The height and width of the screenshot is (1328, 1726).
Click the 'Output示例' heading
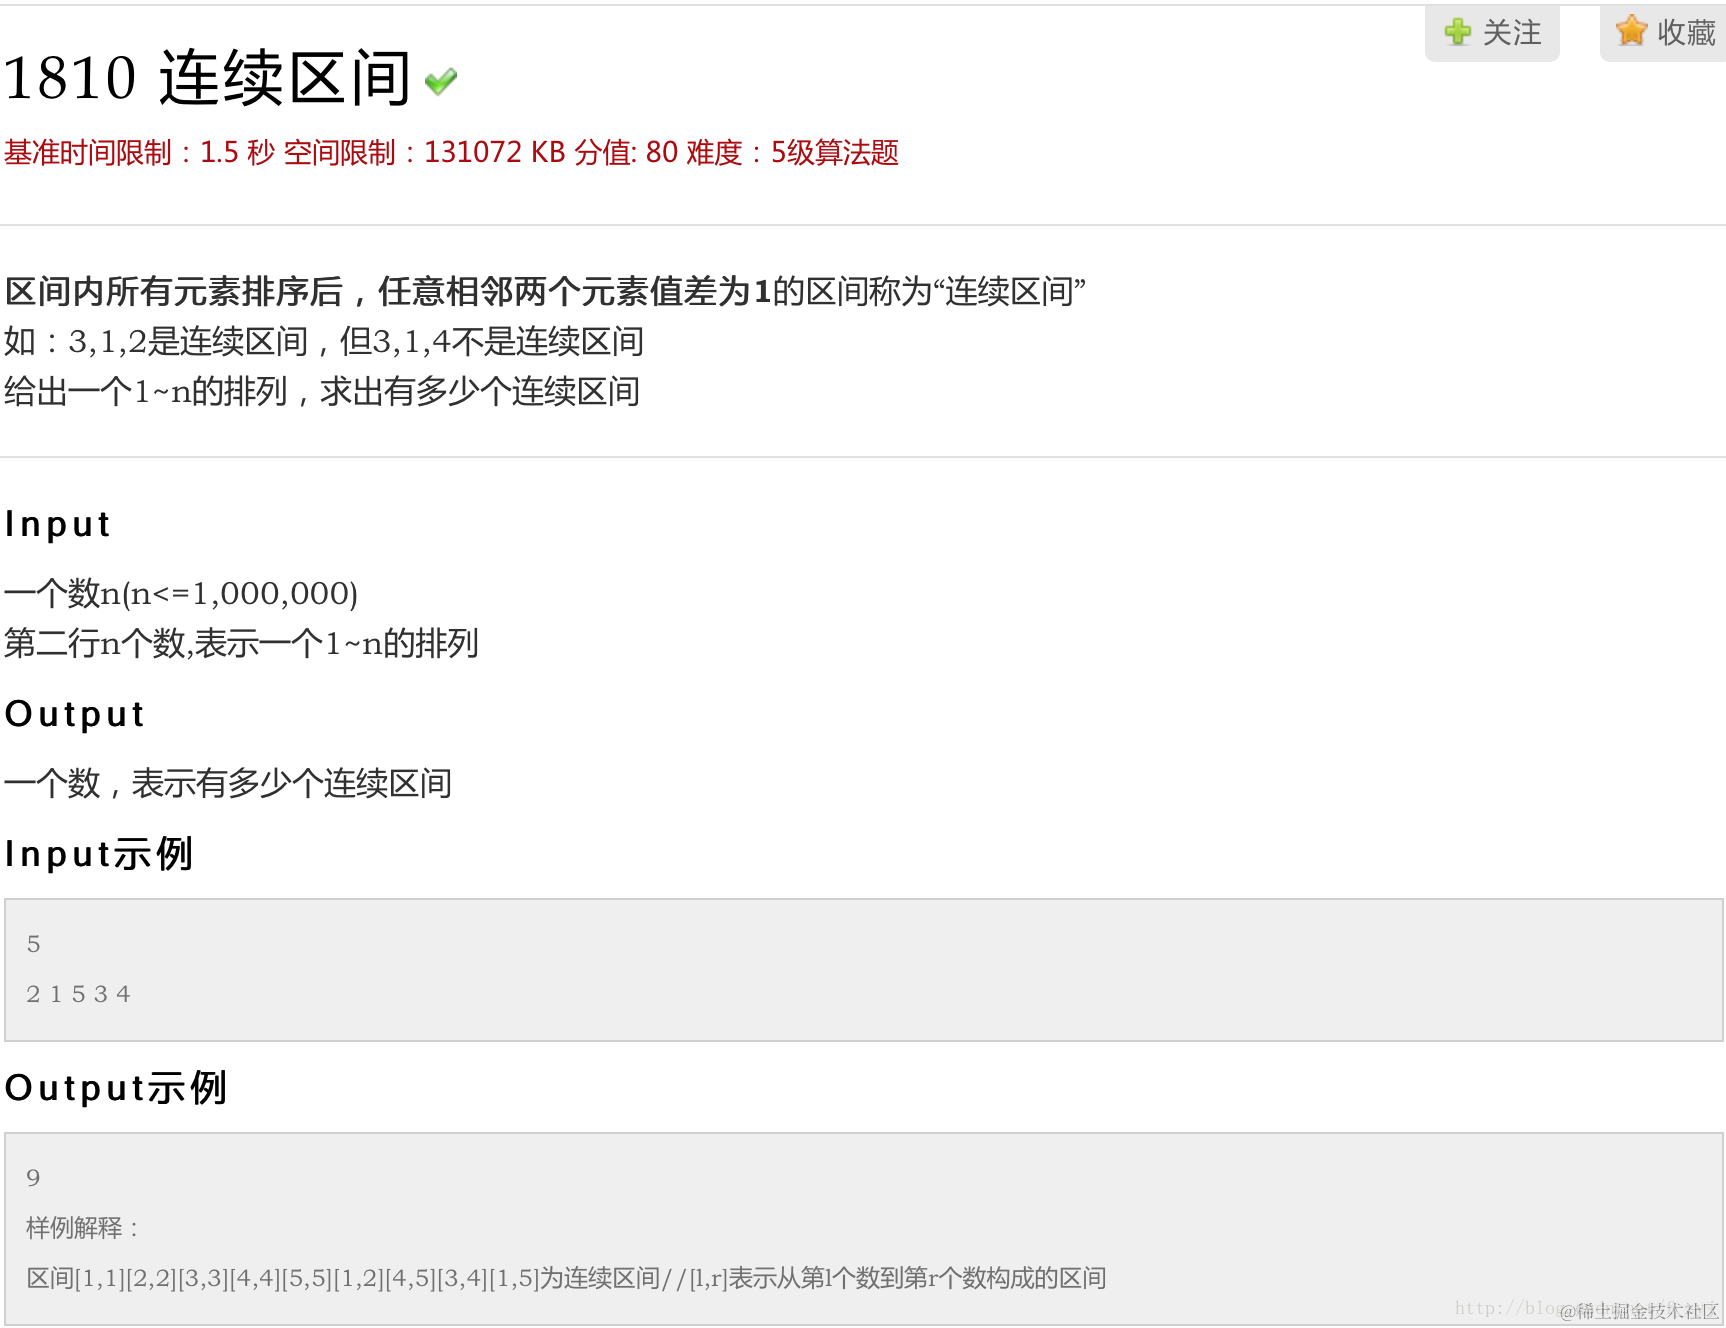pyautogui.click(x=116, y=1088)
